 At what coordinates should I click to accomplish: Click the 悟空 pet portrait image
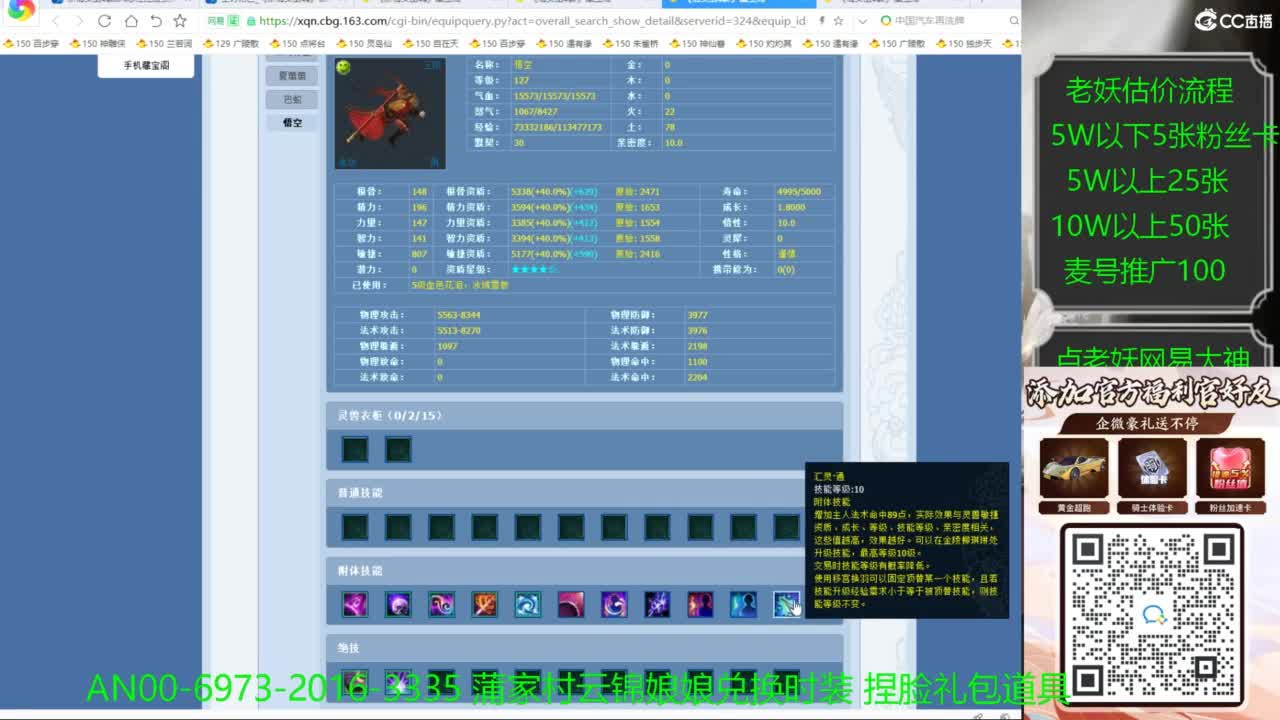coord(389,112)
